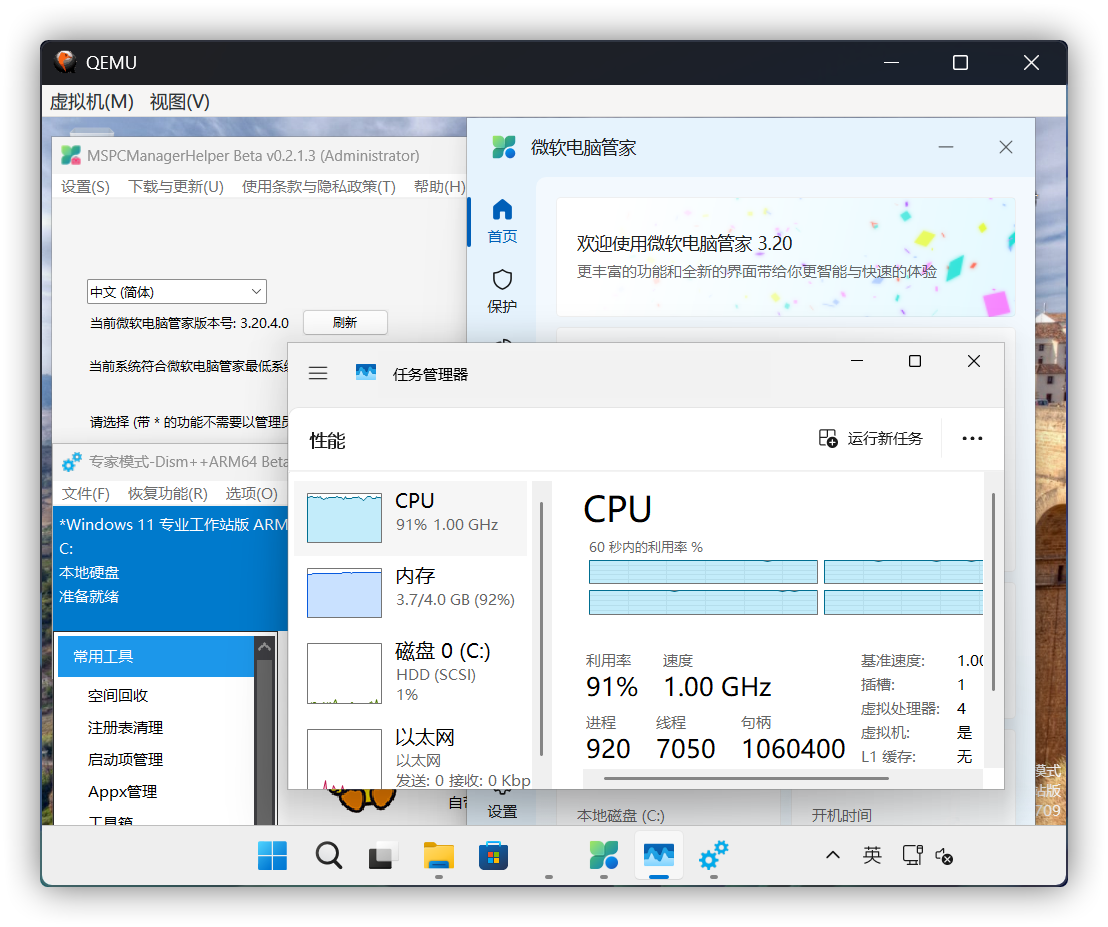Select Memory performance graph thumbnail
The image size is (1108, 927).
coord(344,593)
